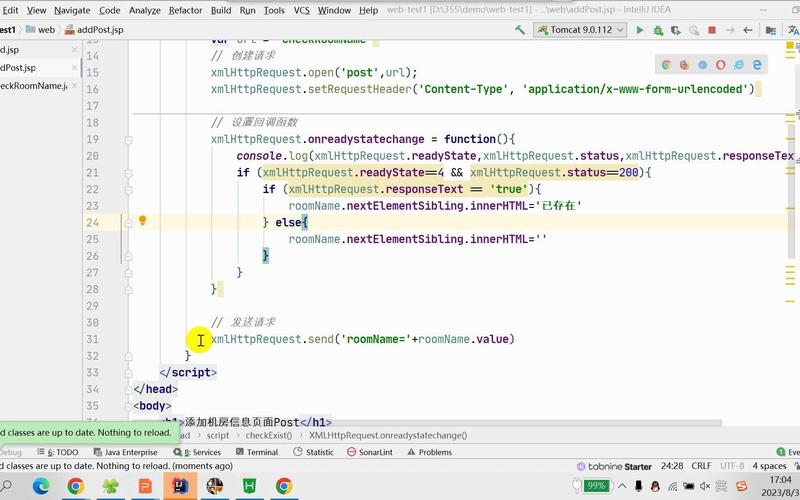
Task: Click line number 24 in the gutter
Action: coord(92,223)
